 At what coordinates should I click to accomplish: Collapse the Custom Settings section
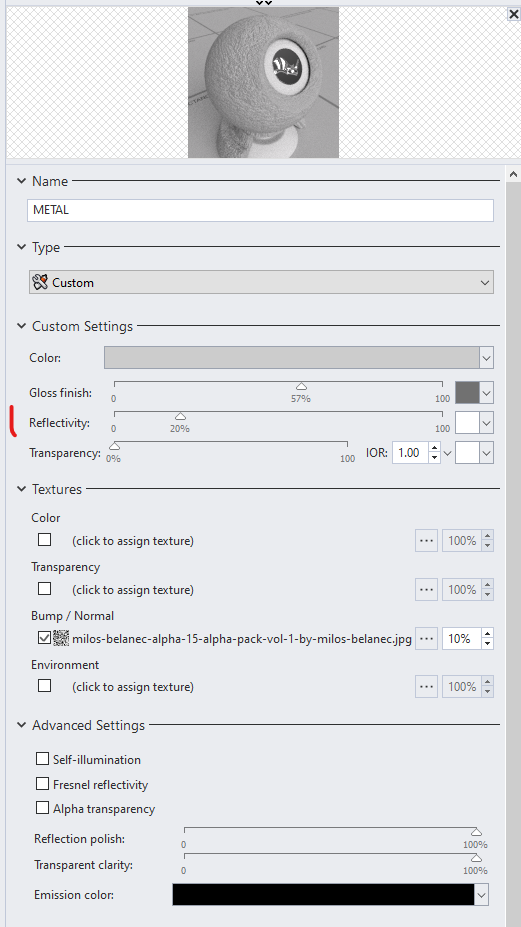coord(21,326)
